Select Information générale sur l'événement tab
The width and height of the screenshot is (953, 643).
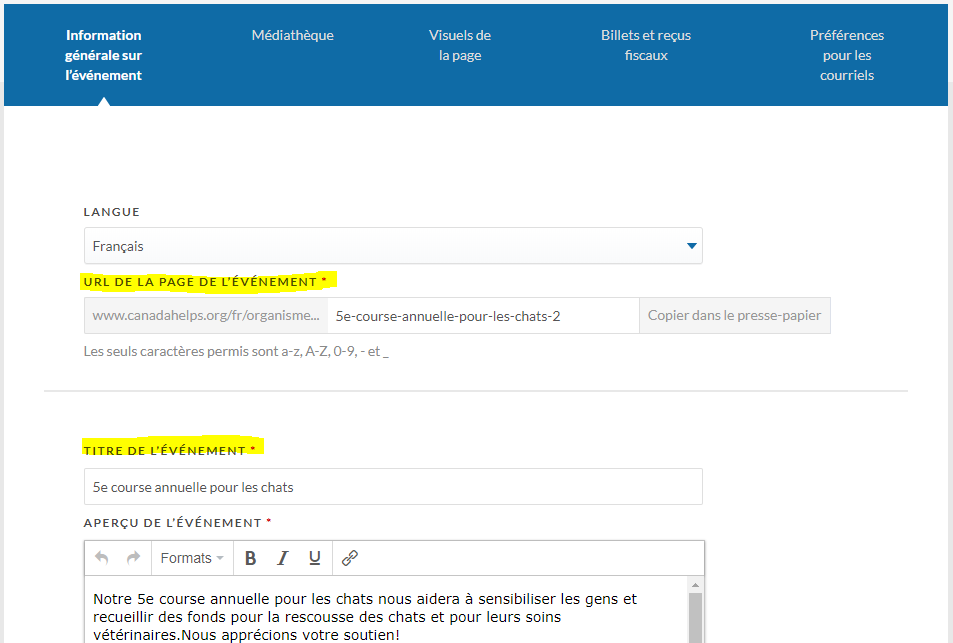coord(104,55)
